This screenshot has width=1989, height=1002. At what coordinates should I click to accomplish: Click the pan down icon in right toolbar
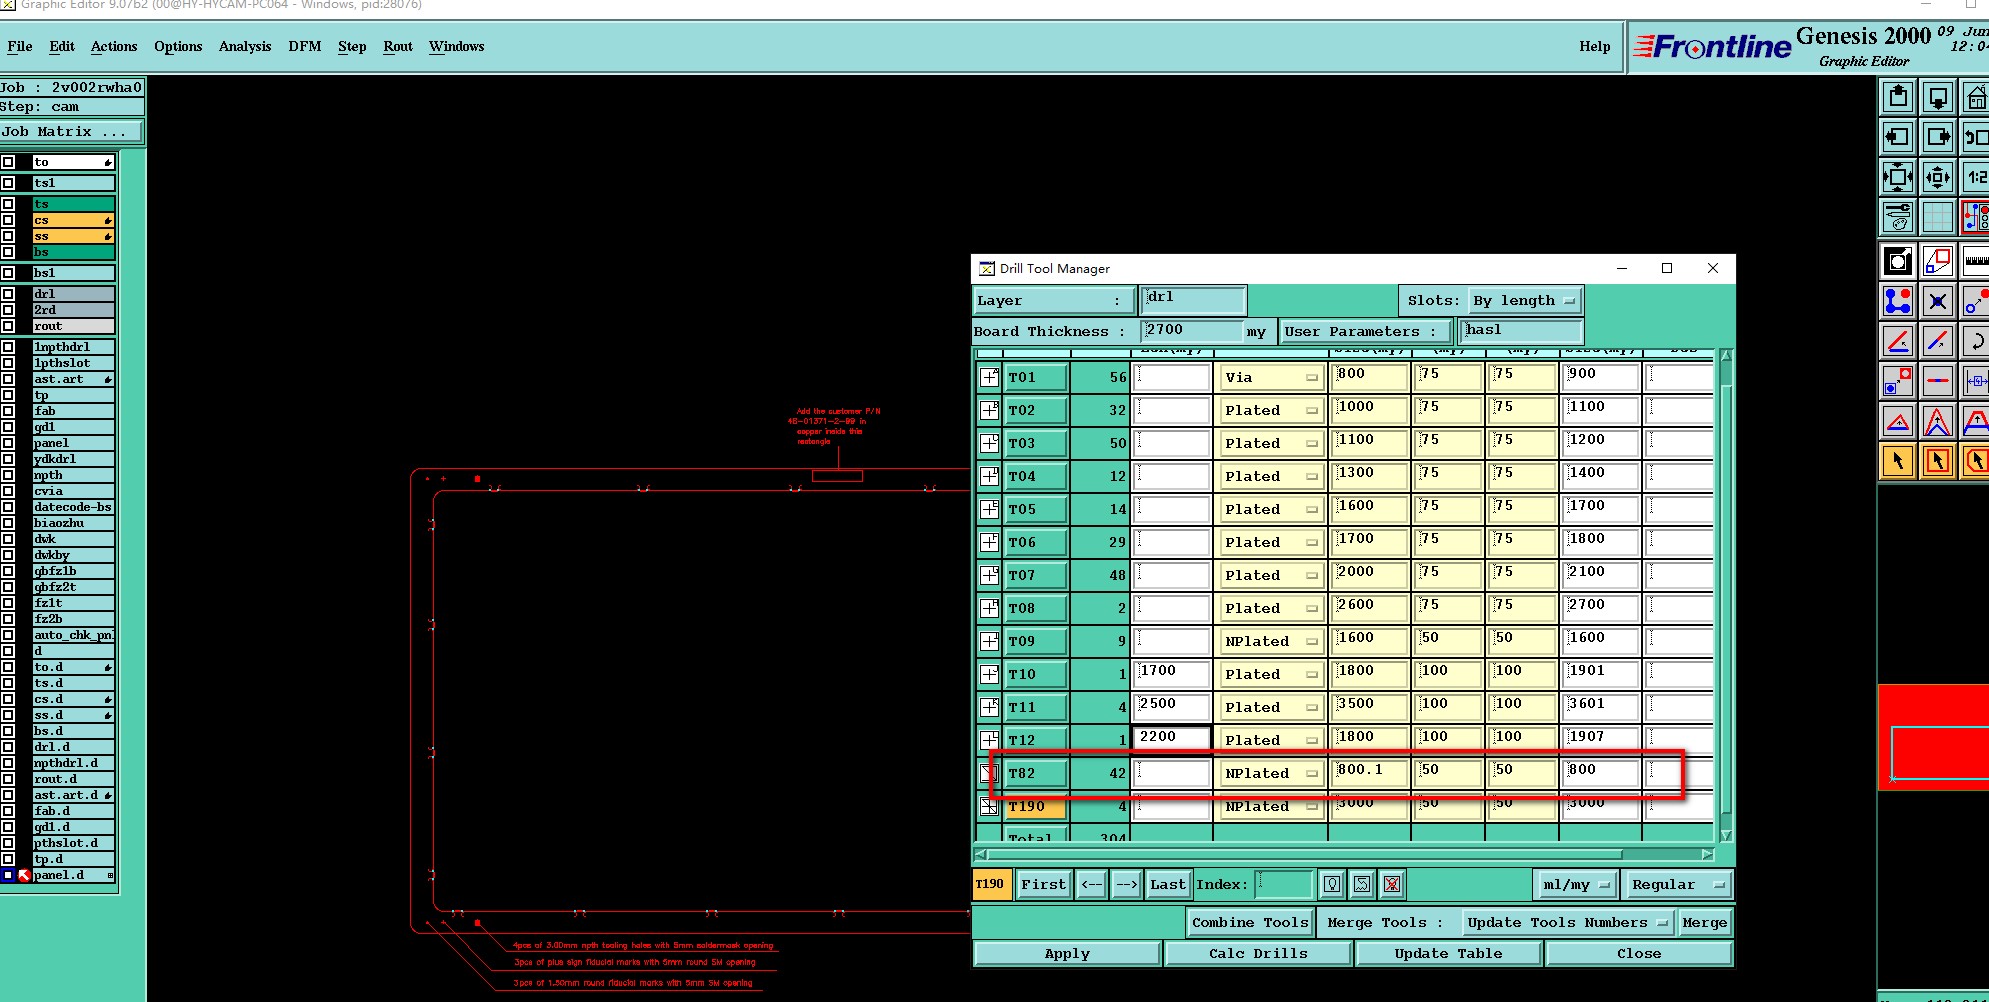click(1938, 97)
